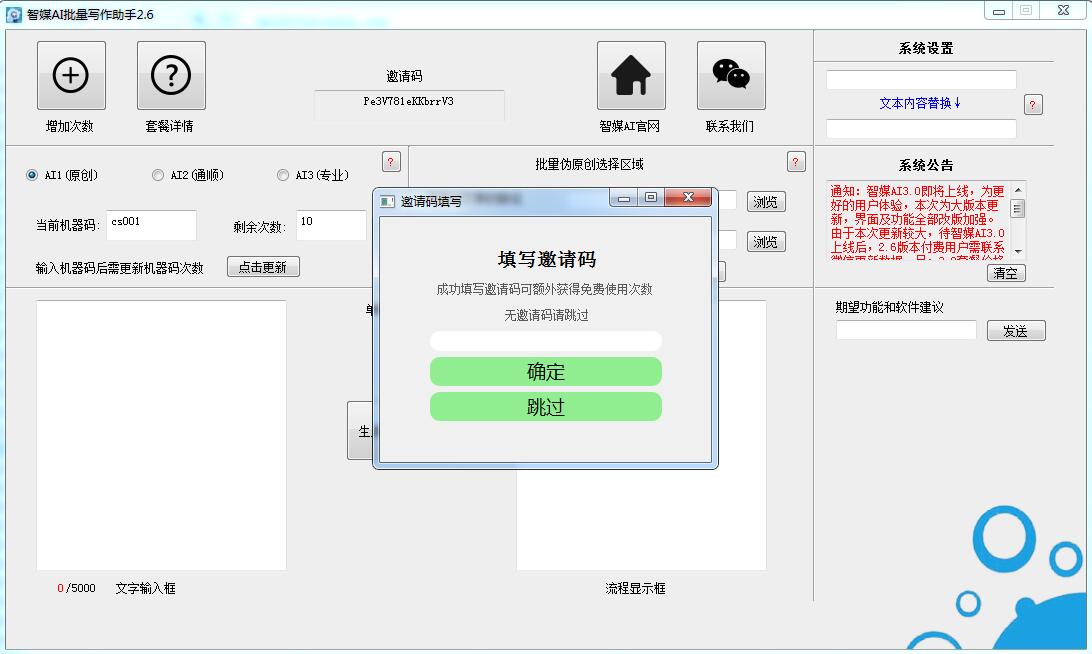Click the 联系我们 WeChat icon
The width and height of the screenshot is (1092, 654).
[731, 75]
